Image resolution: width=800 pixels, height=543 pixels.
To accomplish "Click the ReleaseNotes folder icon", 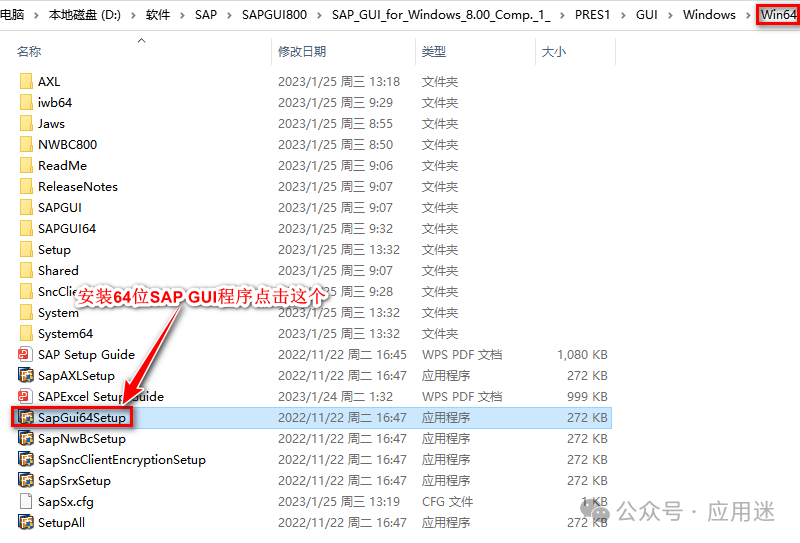I will point(26,187).
